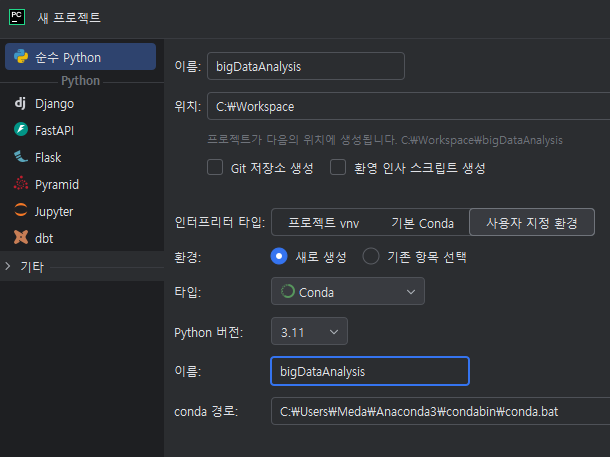Screen dimensions: 610x457
Task: Click the FastAPI lightning icon
Action: pyautogui.click(x=21, y=130)
